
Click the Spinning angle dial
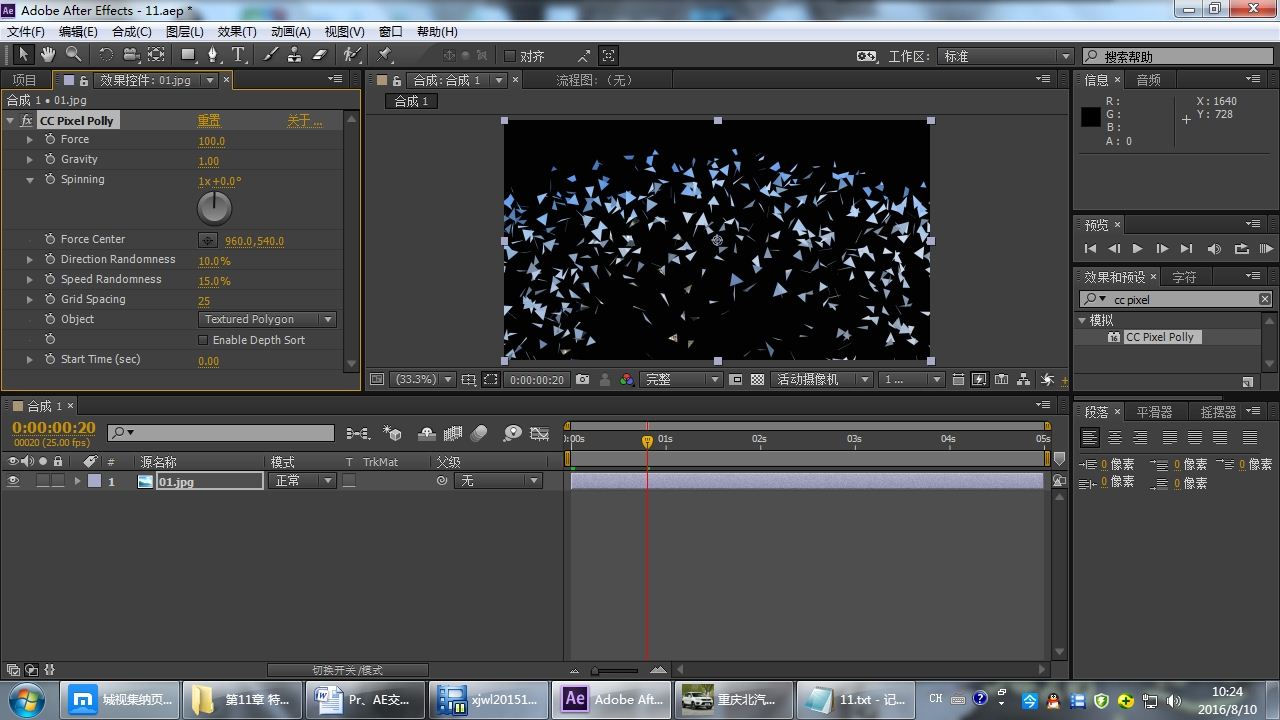(x=214, y=208)
